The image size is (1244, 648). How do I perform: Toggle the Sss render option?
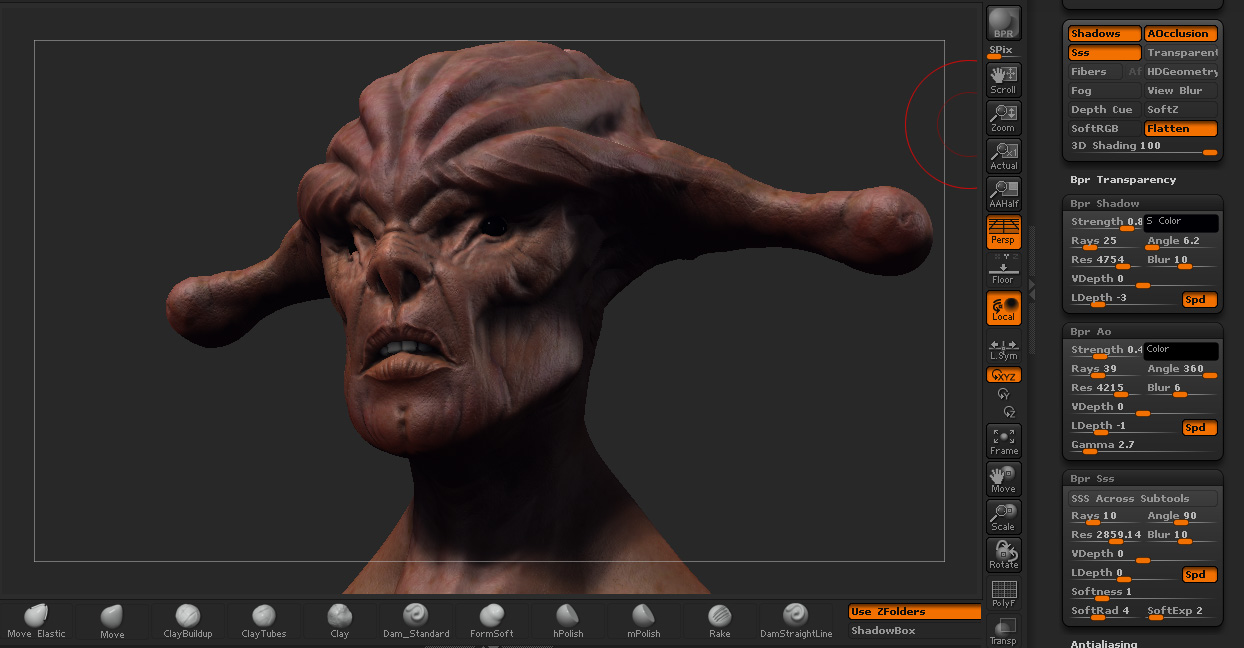point(1105,53)
